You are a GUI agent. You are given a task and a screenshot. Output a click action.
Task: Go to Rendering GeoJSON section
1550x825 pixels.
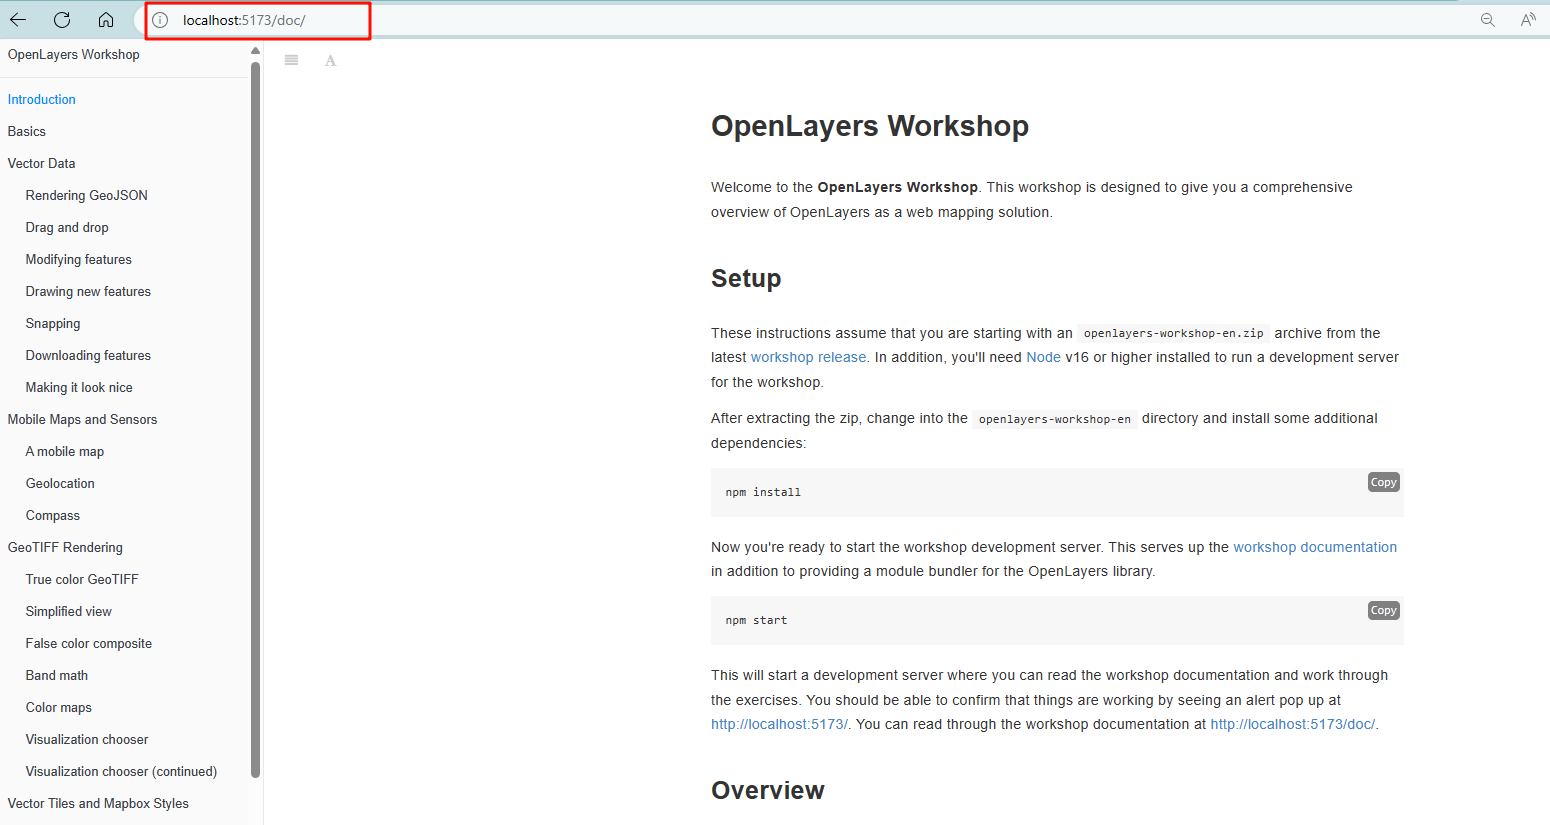(87, 195)
